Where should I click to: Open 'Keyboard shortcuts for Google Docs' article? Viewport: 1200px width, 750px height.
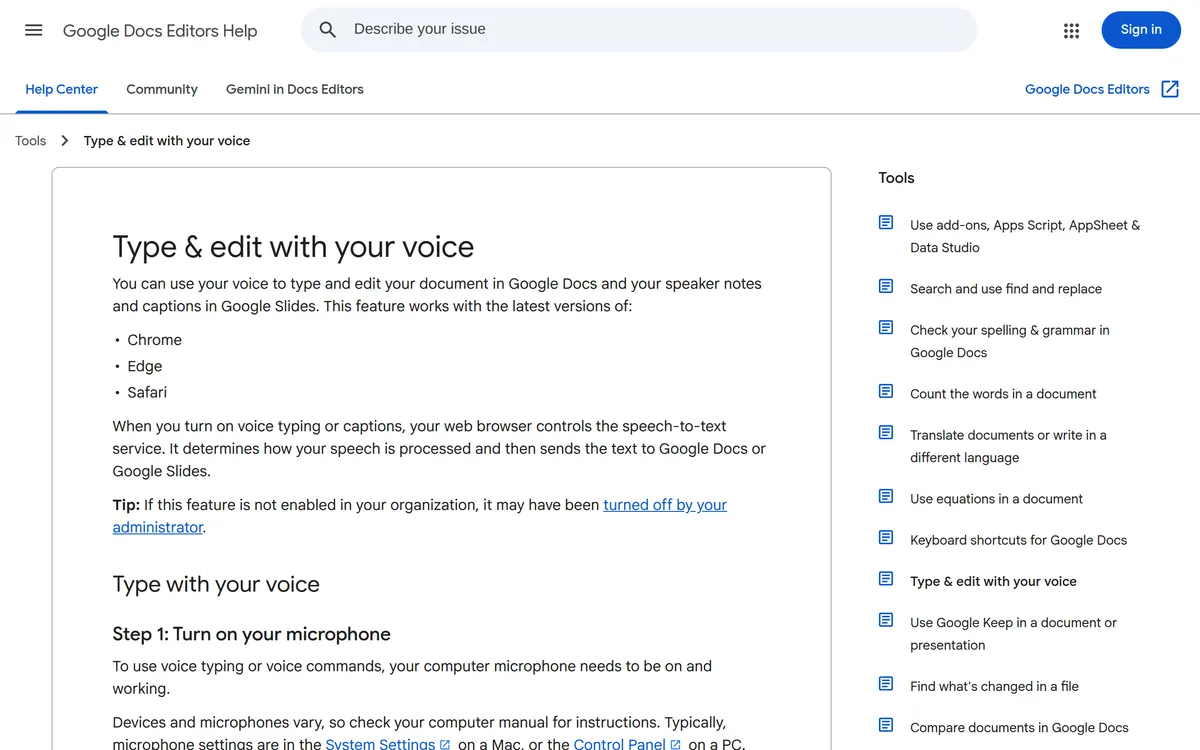click(x=1018, y=540)
